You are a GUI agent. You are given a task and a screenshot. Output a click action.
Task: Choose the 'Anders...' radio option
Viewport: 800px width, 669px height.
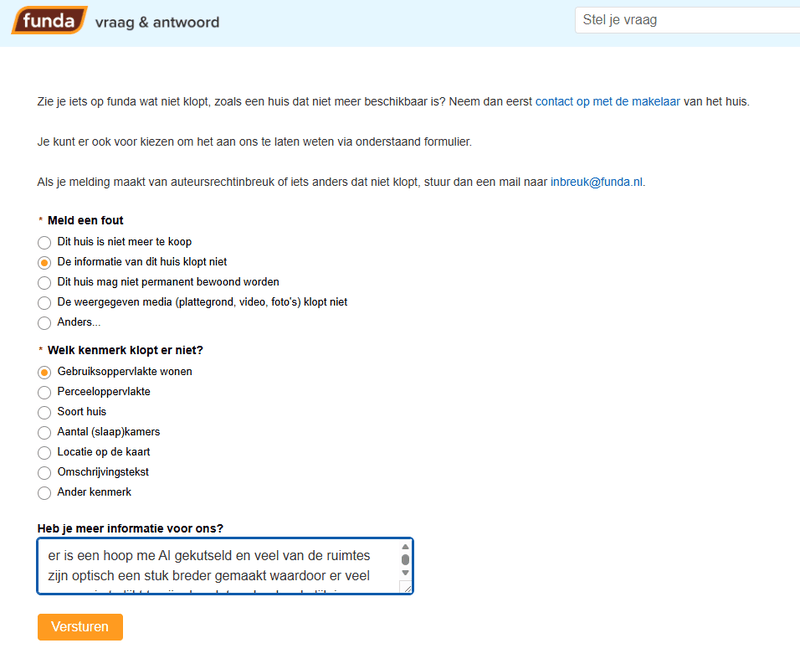pyautogui.click(x=44, y=322)
